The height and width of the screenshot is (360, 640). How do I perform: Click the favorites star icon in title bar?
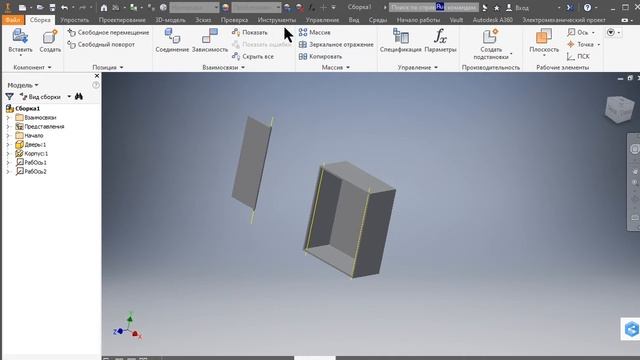(x=496, y=8)
